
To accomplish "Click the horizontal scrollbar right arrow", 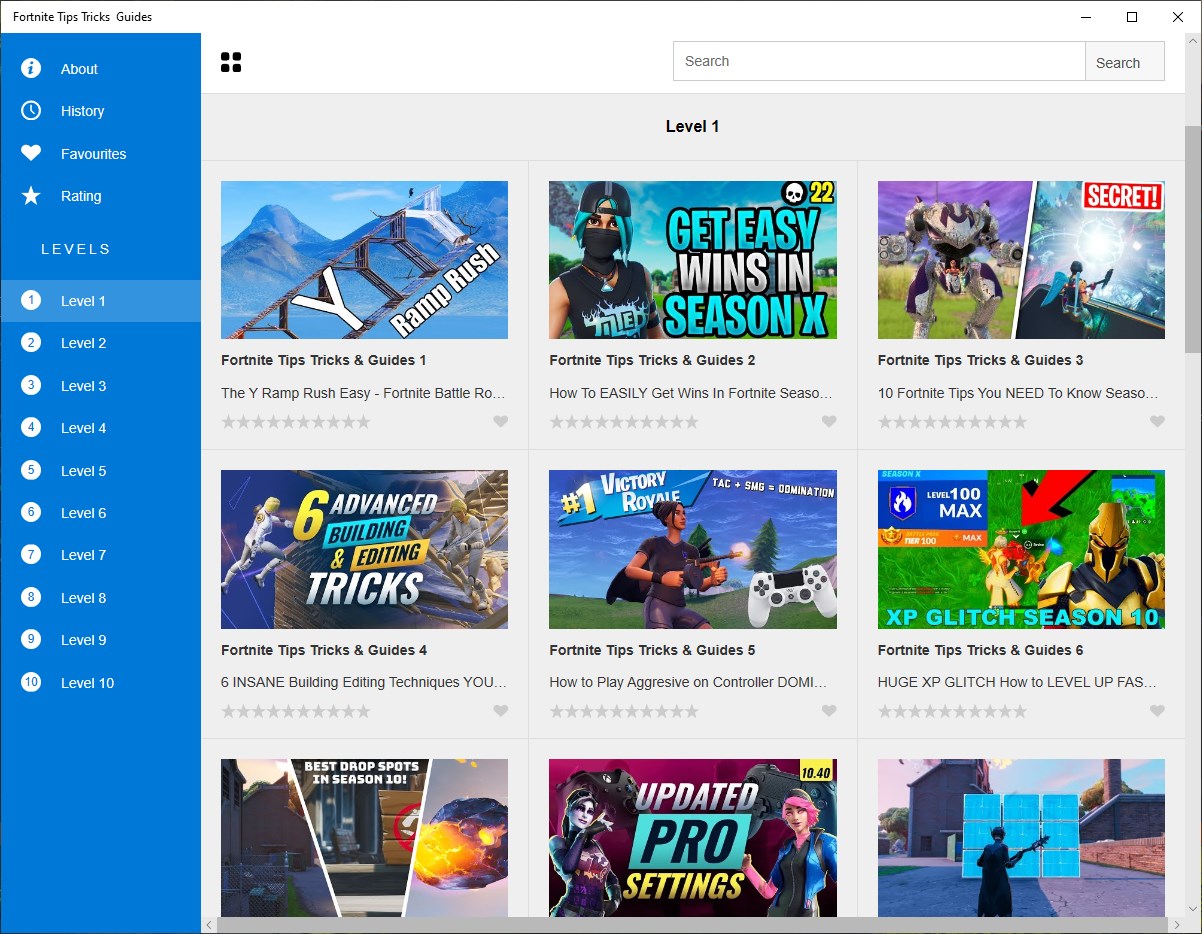I will [1176, 925].
